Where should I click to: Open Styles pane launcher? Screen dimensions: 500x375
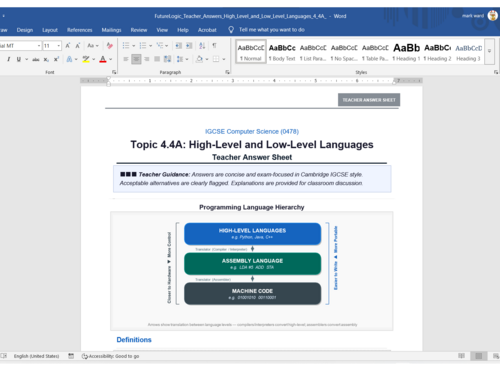coord(496,72)
